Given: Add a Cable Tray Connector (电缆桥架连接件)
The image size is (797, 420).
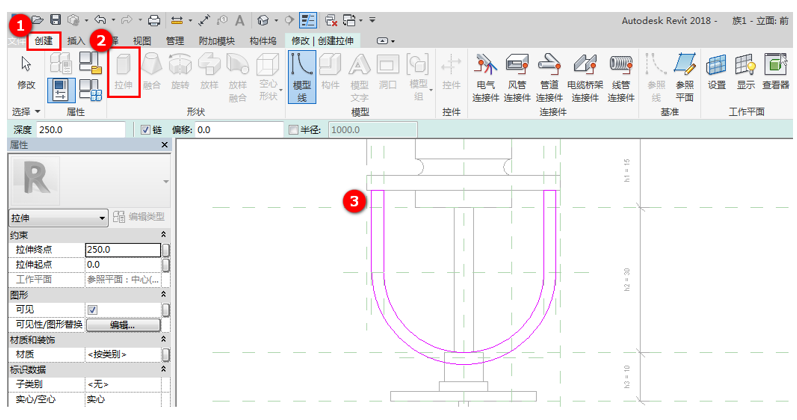Looking at the screenshot, I should click(585, 77).
